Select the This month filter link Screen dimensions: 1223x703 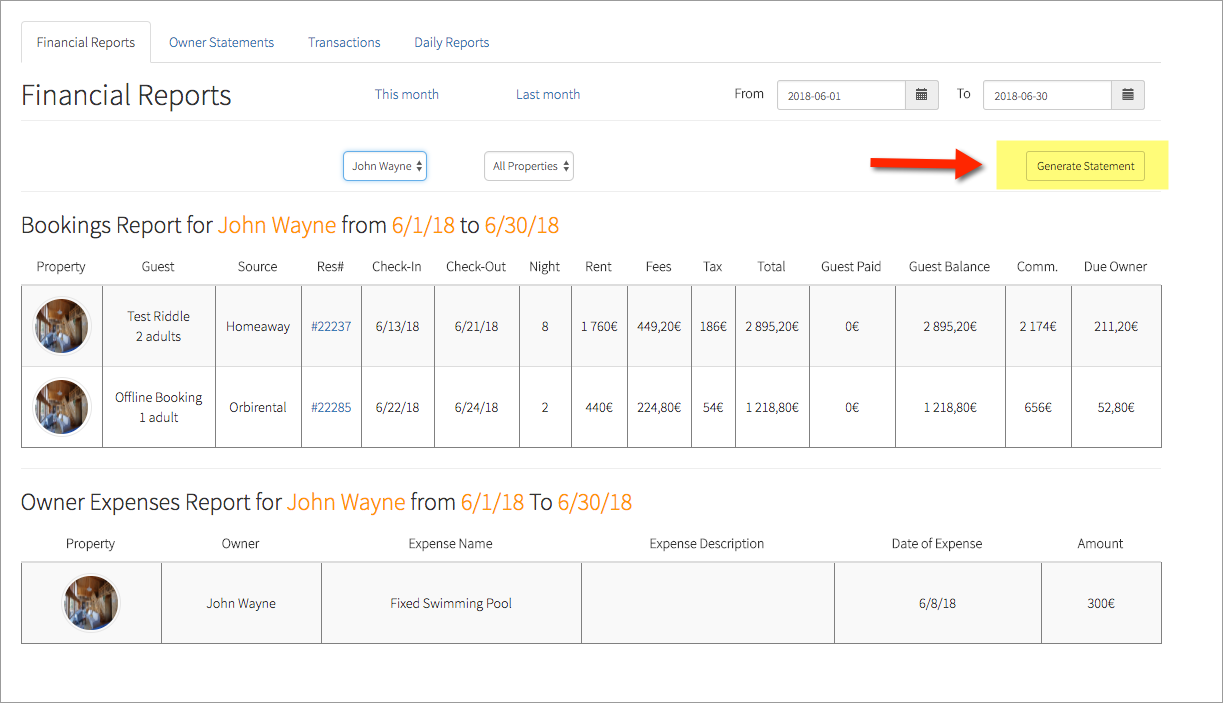click(406, 94)
